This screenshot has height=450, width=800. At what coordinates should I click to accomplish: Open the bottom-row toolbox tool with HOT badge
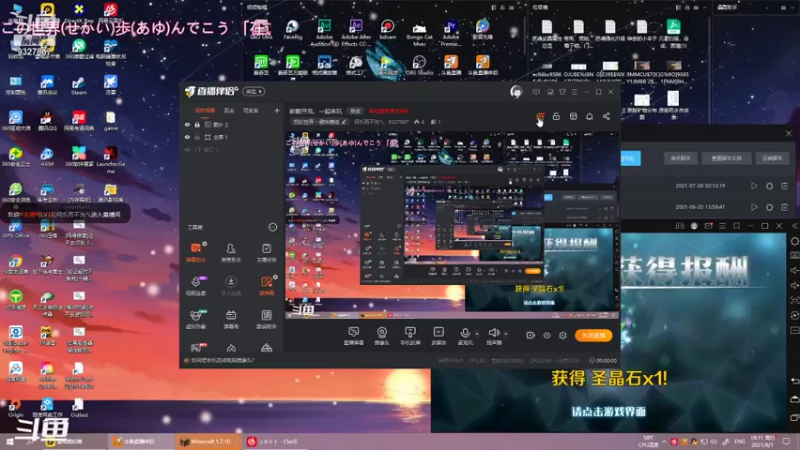point(197,347)
